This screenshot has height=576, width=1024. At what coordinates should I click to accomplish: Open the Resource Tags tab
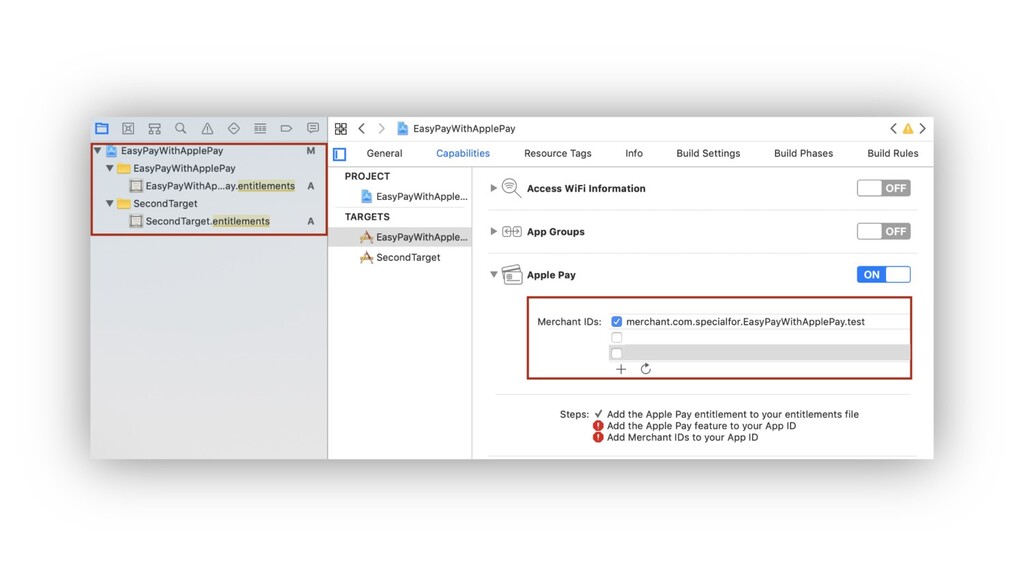click(558, 153)
